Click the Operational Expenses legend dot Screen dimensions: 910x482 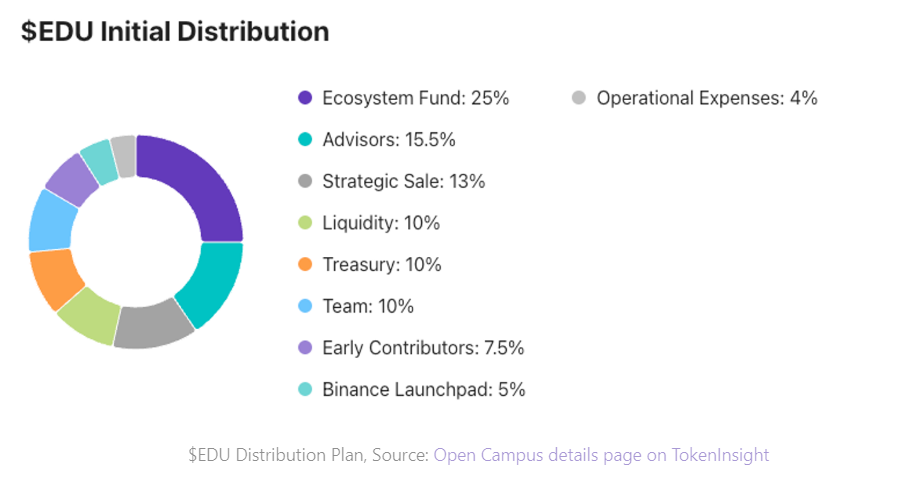[578, 98]
